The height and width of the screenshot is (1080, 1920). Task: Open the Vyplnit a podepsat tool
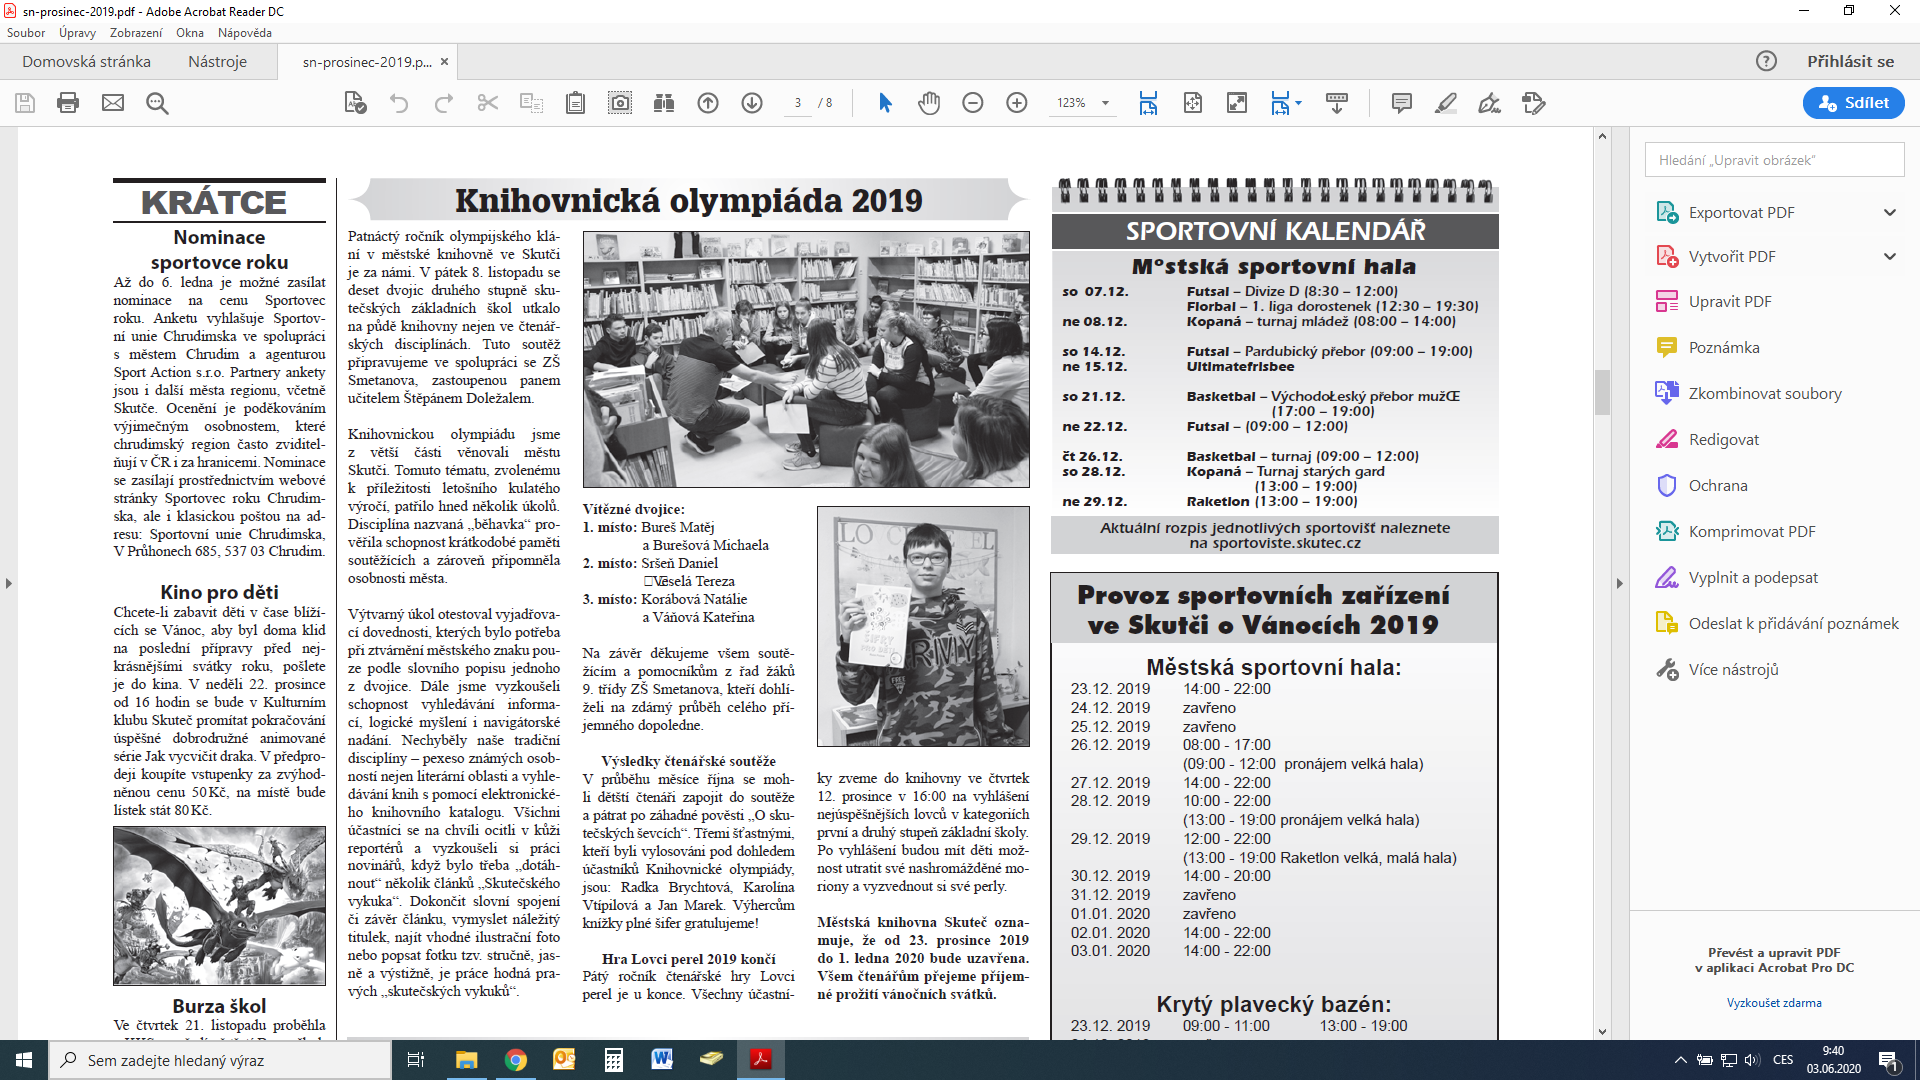[x=1753, y=577]
